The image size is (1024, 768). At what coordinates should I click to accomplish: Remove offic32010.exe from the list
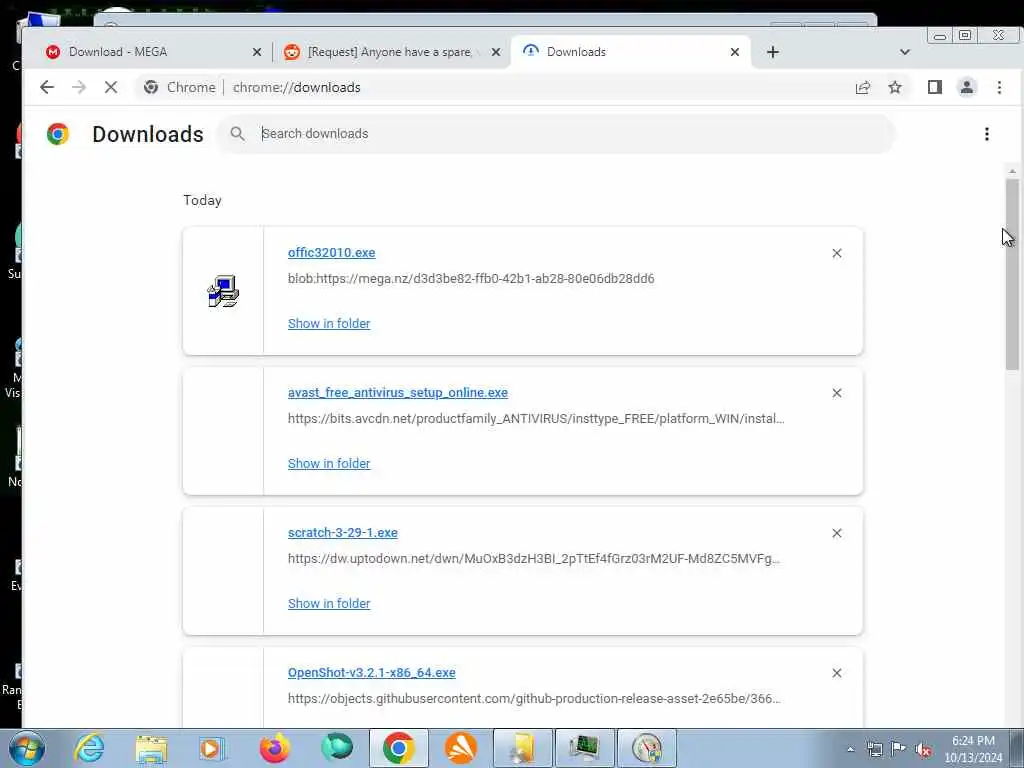click(837, 253)
